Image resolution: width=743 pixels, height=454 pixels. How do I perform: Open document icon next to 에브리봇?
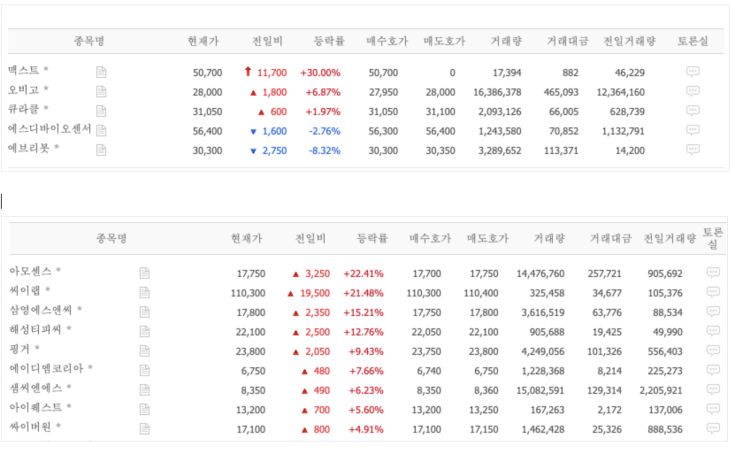(101, 150)
